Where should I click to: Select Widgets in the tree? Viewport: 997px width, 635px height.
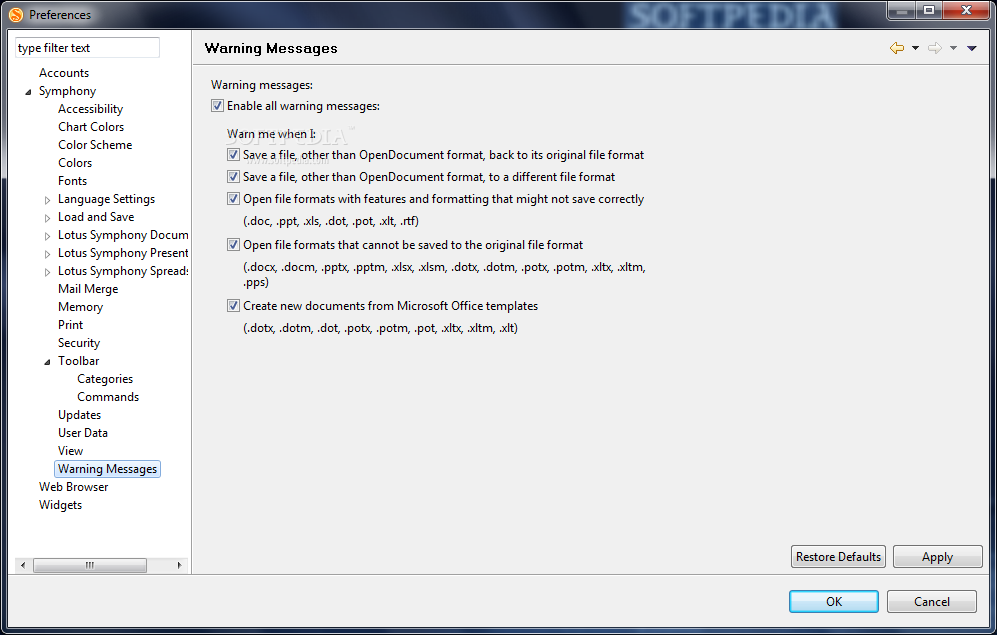pyautogui.click(x=60, y=505)
